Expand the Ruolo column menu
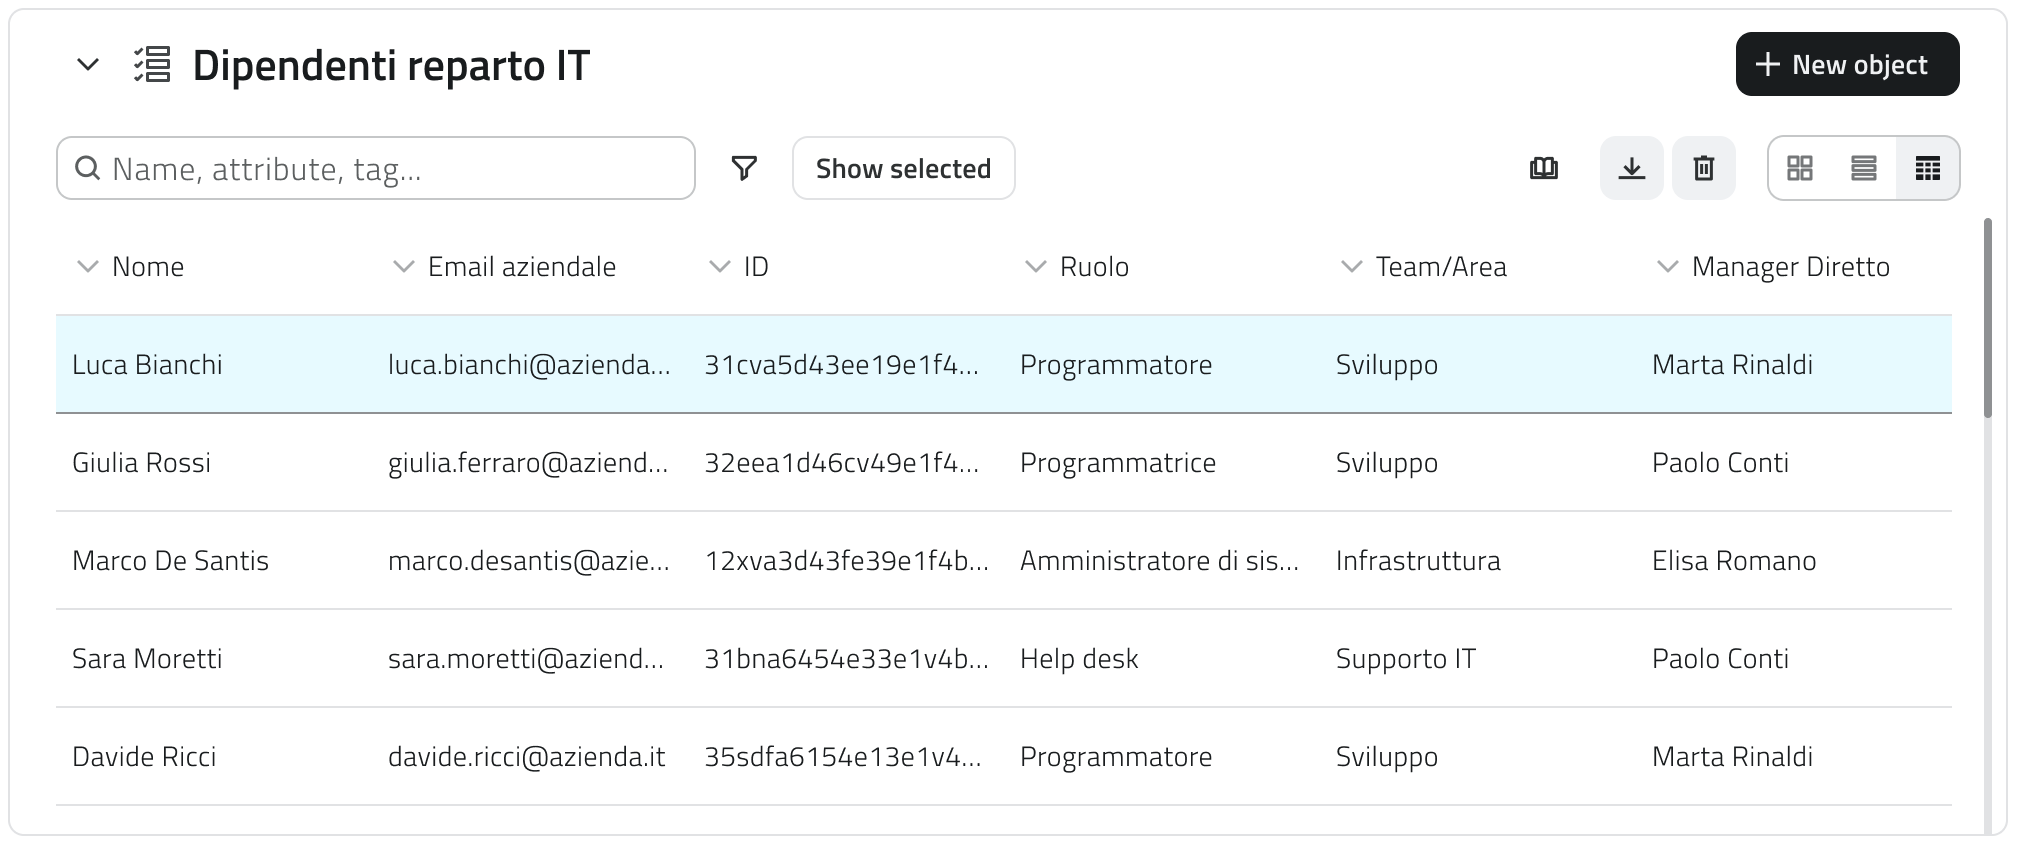 (x=1035, y=267)
